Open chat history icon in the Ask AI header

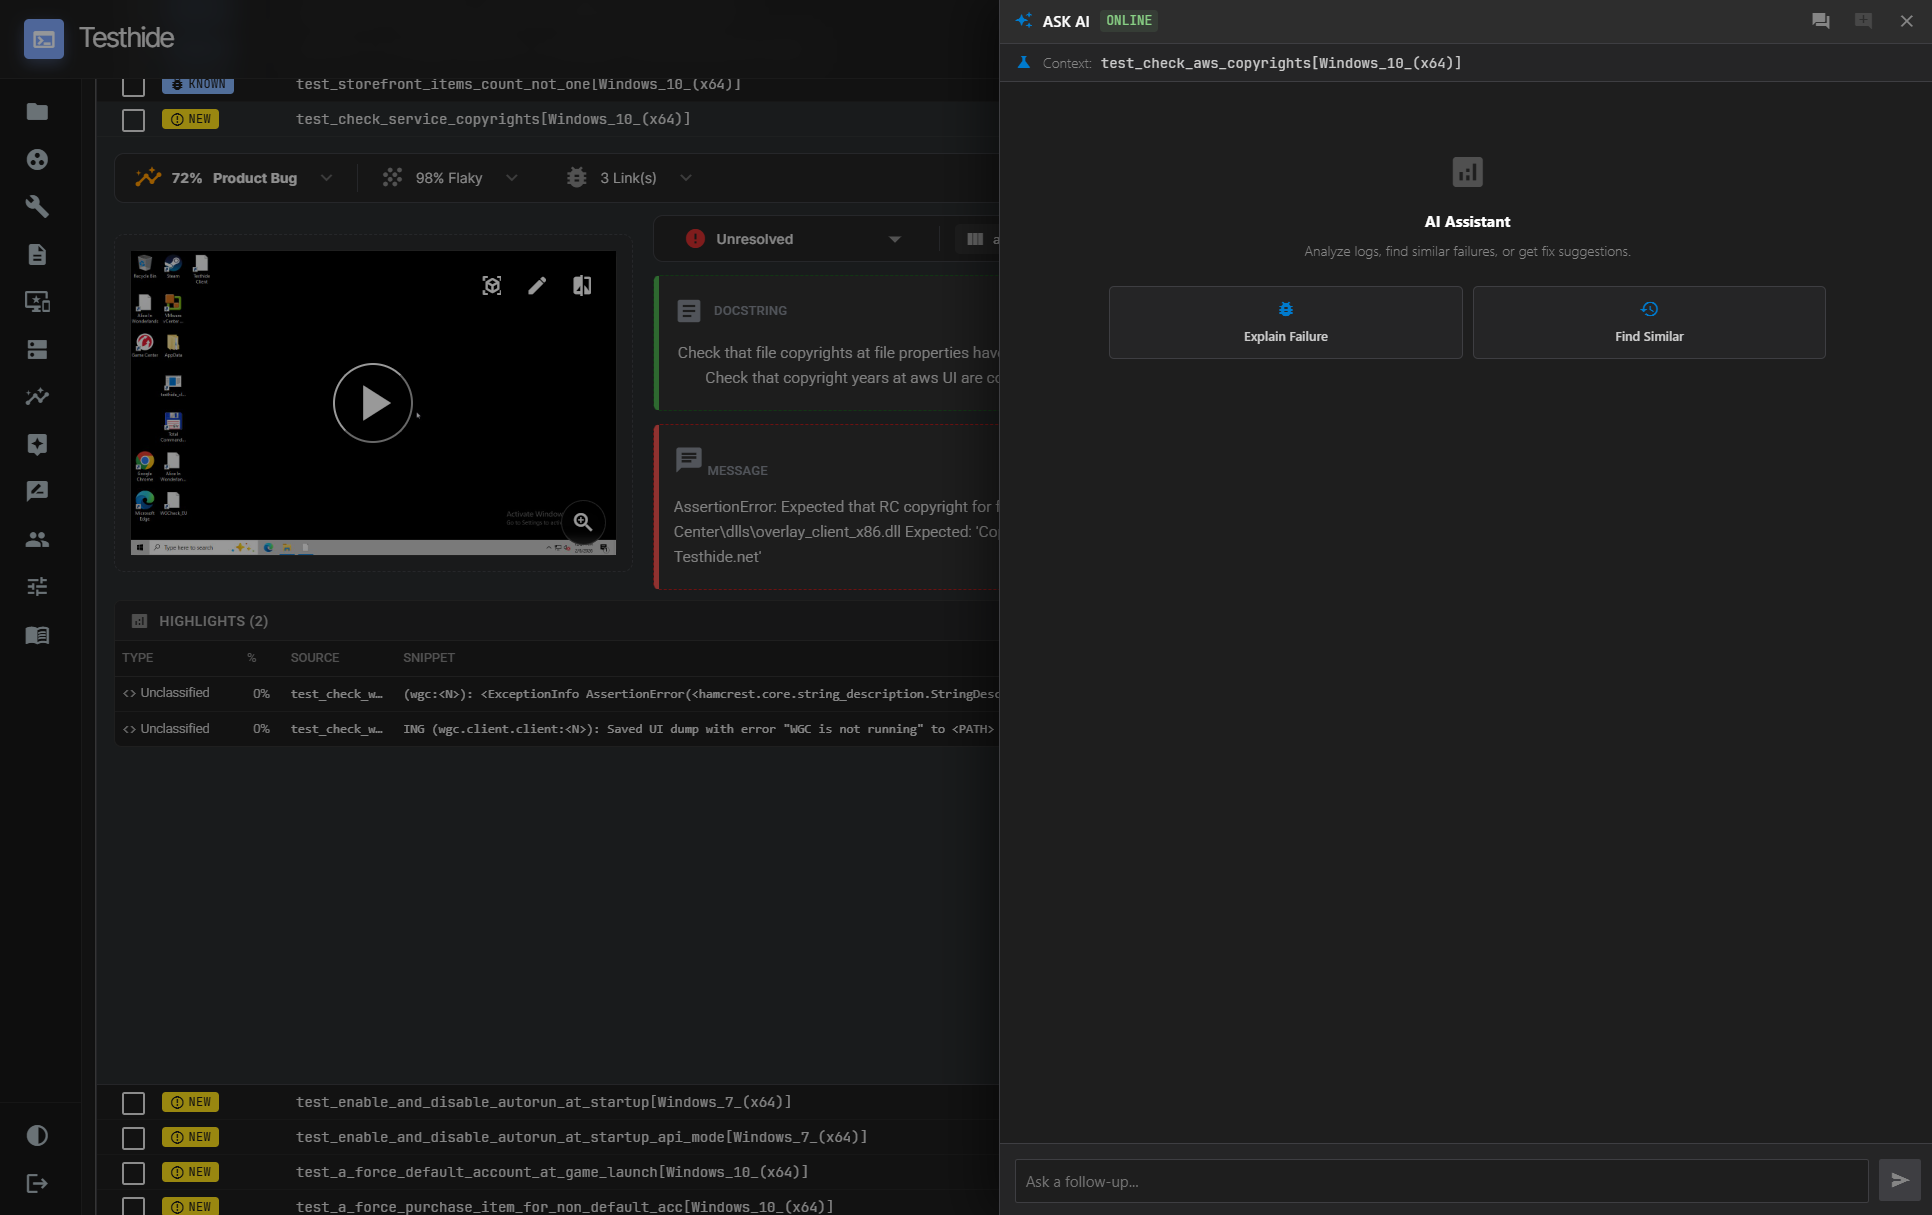1820,21
